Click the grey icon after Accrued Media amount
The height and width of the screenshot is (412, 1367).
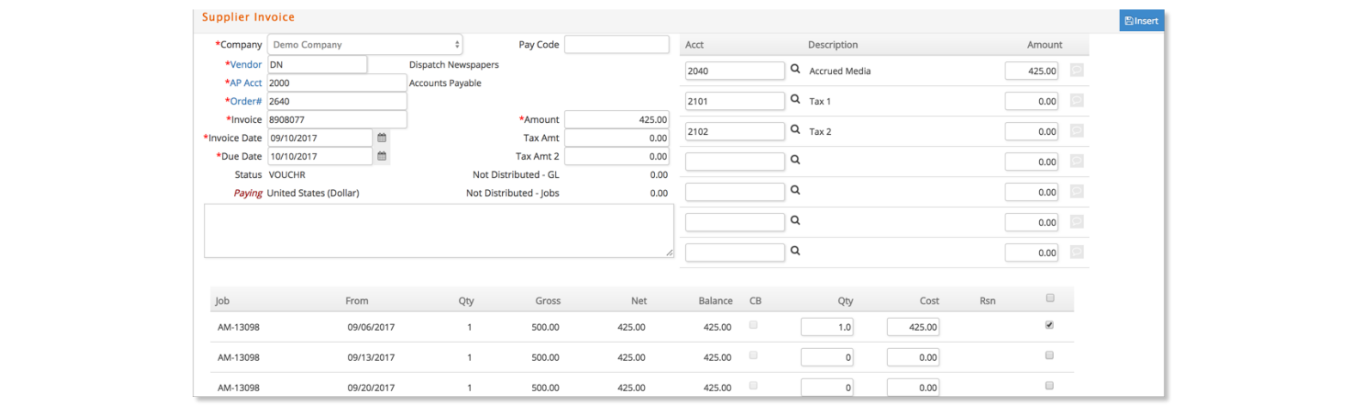coord(1076,71)
